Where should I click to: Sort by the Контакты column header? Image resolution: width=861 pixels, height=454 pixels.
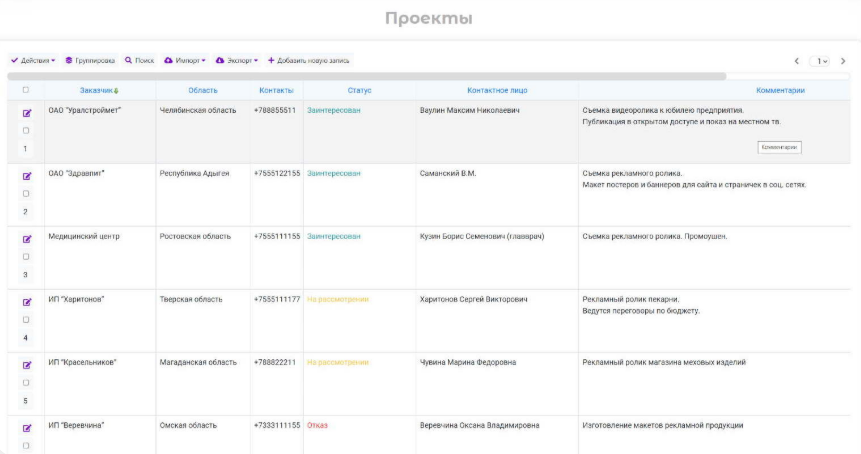click(276, 91)
